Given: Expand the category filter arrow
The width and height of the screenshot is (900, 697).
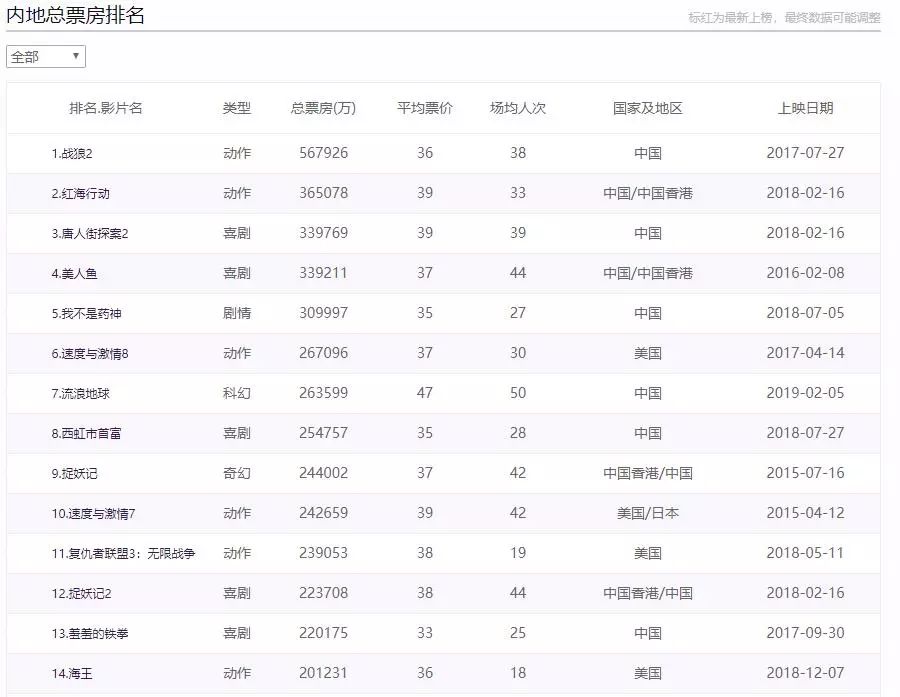Looking at the screenshot, I should pos(76,57).
